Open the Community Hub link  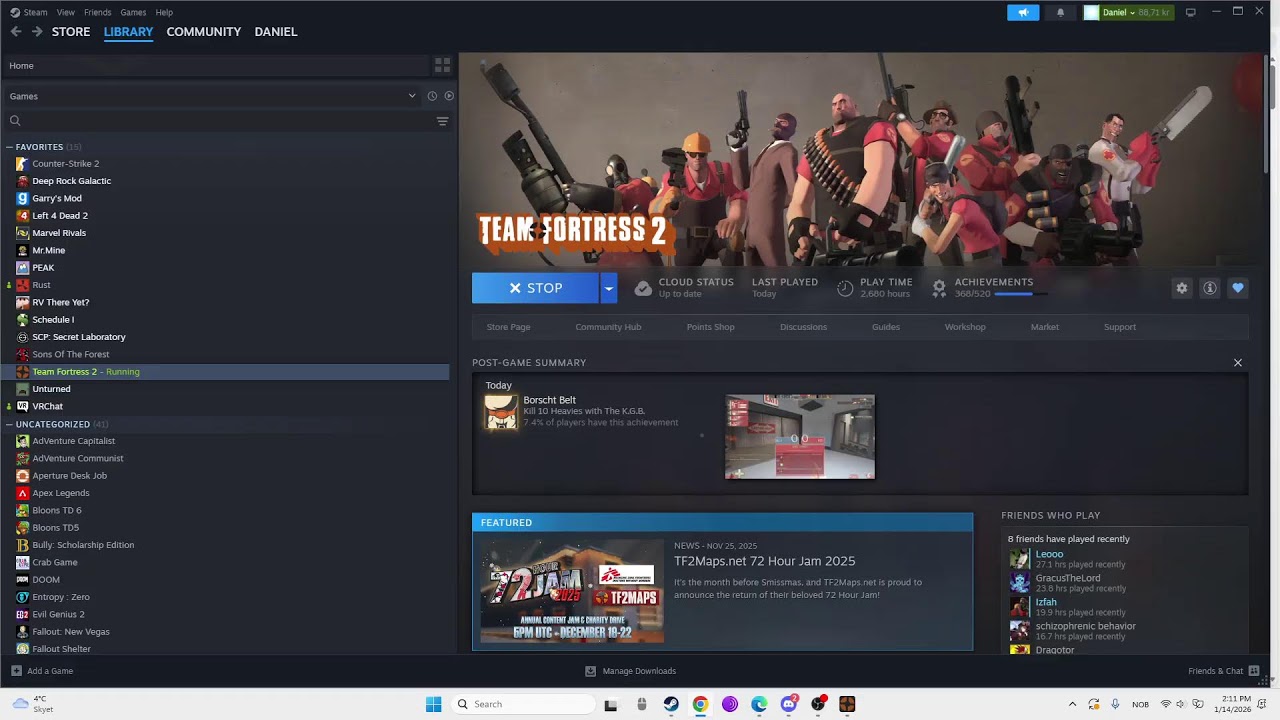(x=608, y=327)
